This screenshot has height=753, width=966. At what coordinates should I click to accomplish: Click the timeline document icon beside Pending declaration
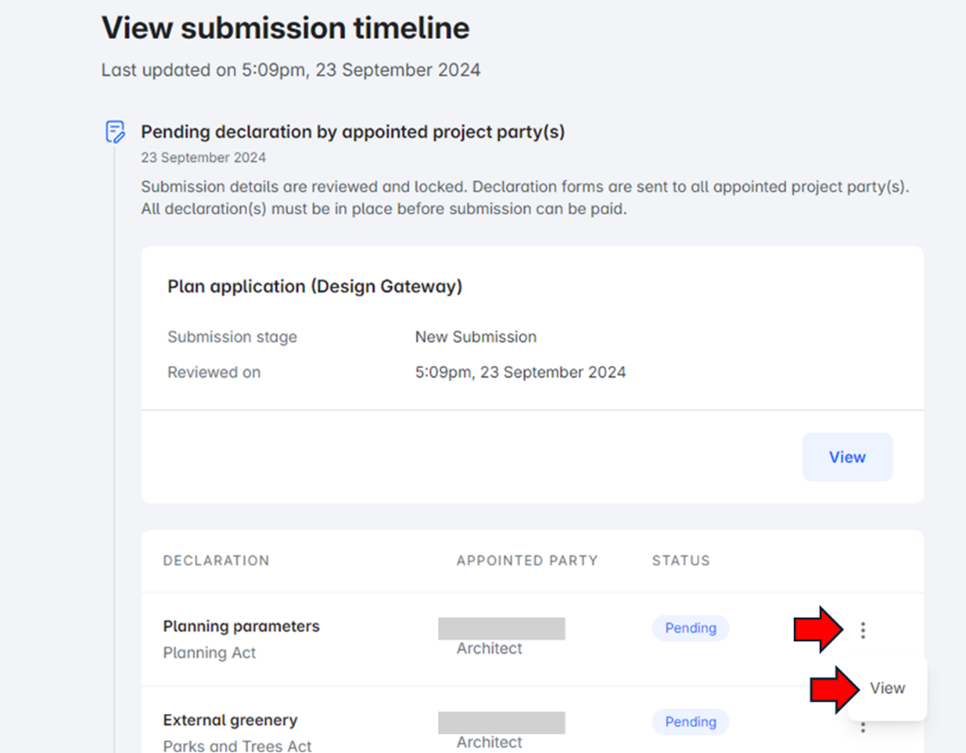[115, 132]
